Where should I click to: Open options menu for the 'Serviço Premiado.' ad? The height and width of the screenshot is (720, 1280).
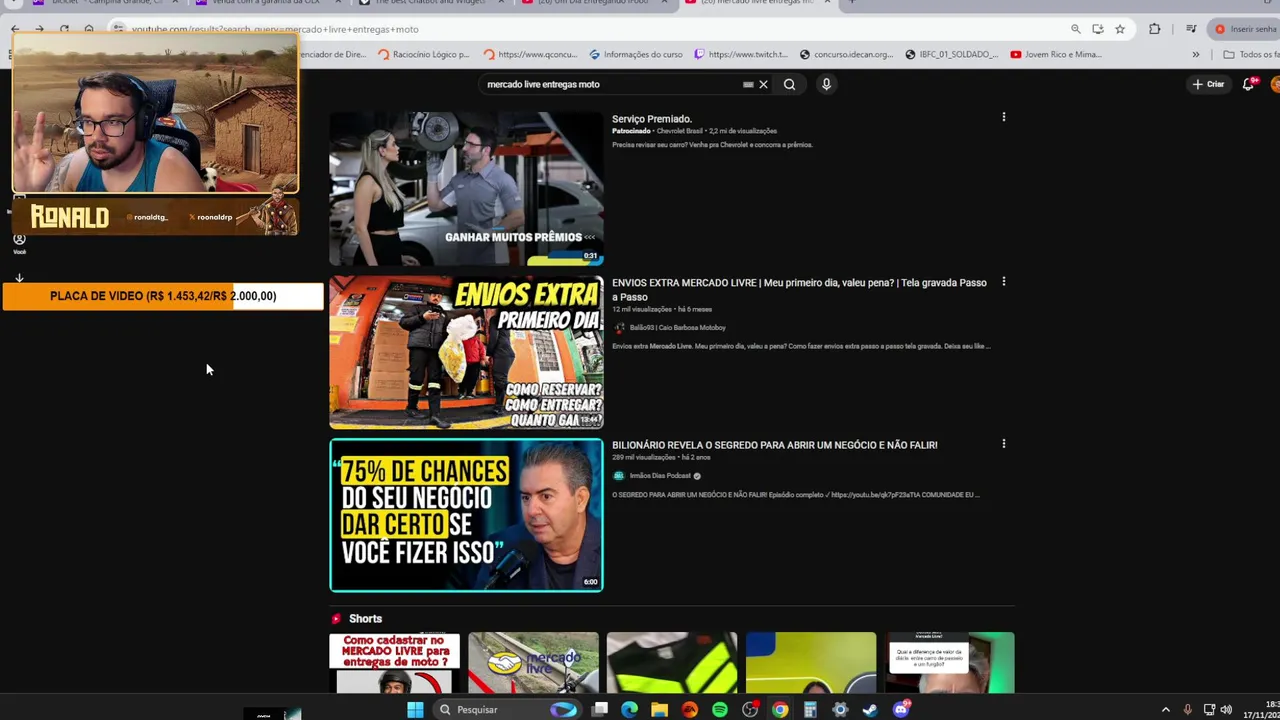pyautogui.click(x=1003, y=117)
